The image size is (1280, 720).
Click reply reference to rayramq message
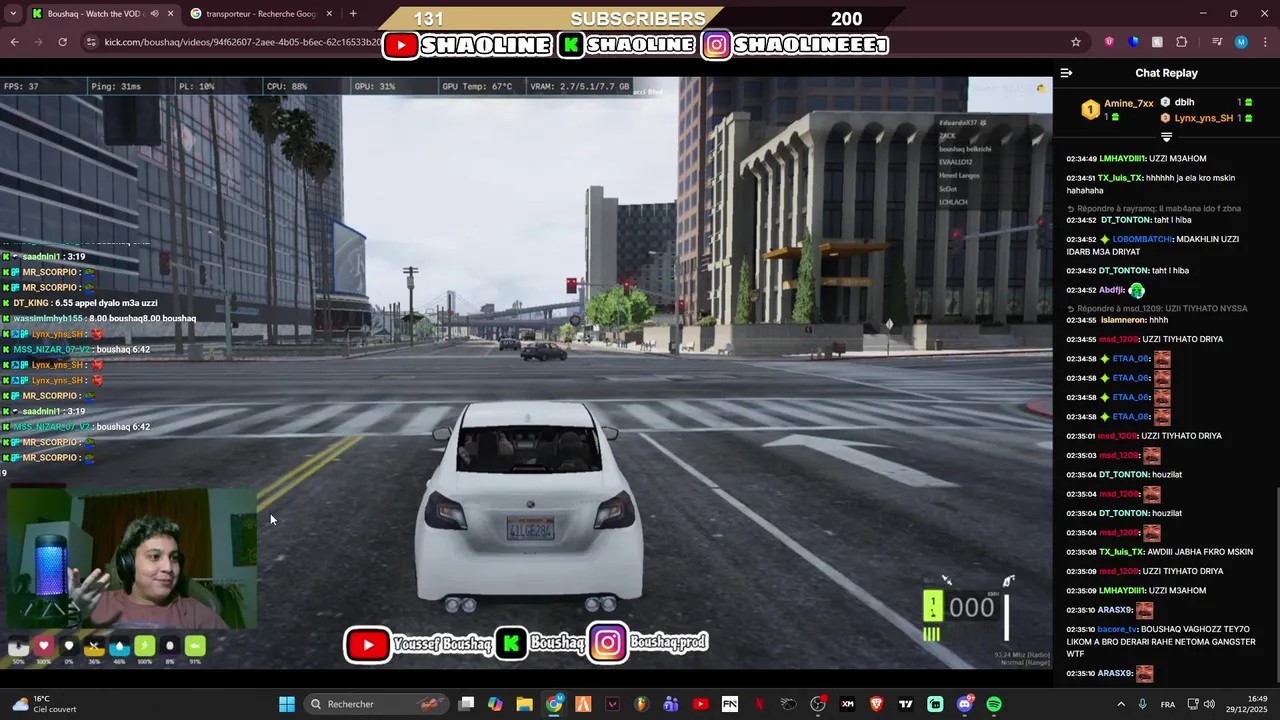coord(1159,209)
